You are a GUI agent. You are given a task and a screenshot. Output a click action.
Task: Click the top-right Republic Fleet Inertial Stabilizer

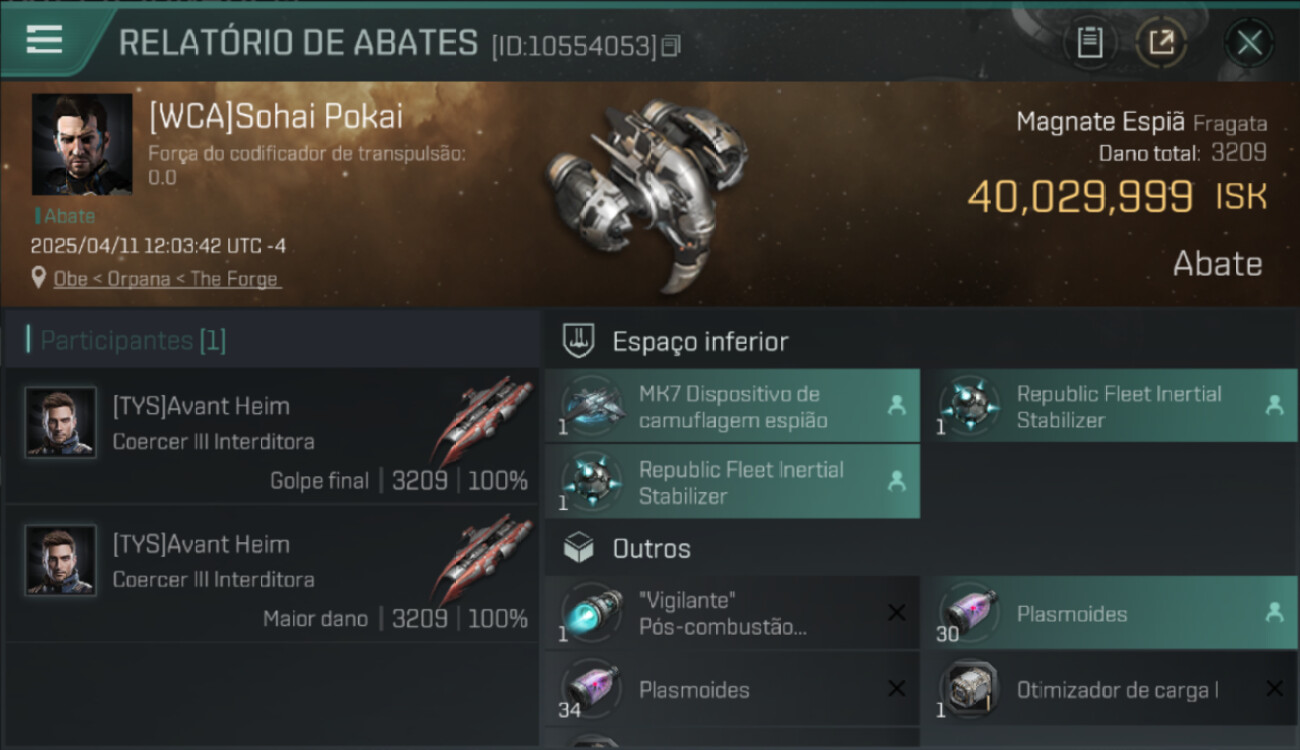point(1110,406)
